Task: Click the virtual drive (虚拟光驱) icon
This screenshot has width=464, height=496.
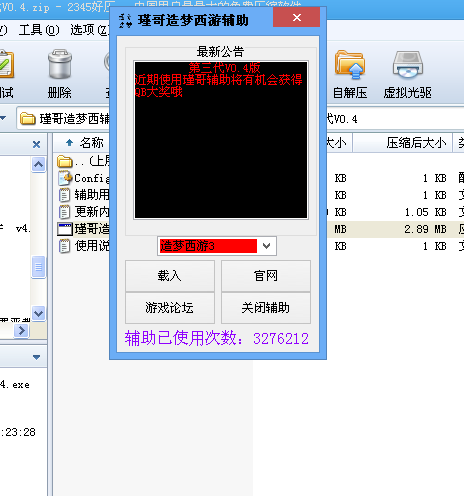Action: point(408,65)
